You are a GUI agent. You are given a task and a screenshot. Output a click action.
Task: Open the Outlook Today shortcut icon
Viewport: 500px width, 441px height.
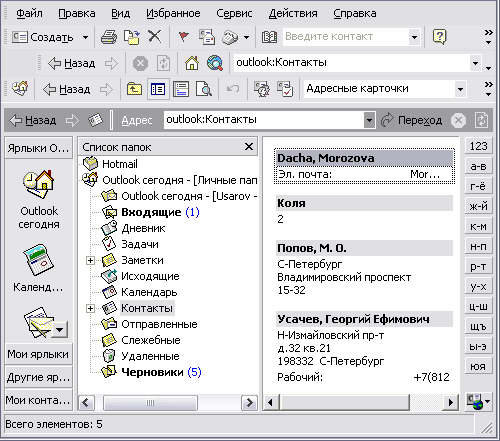click(39, 184)
